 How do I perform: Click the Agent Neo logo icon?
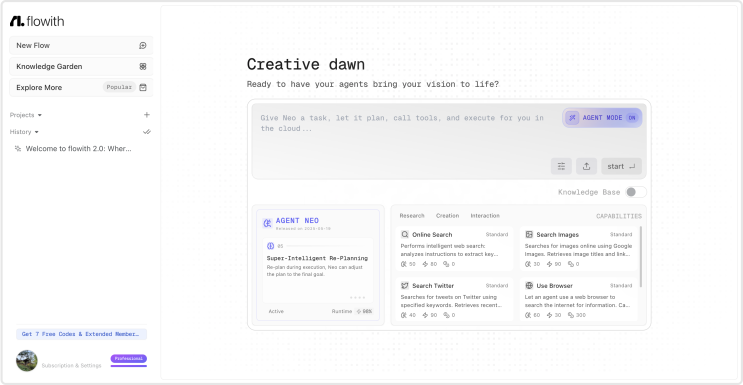[x=268, y=223]
